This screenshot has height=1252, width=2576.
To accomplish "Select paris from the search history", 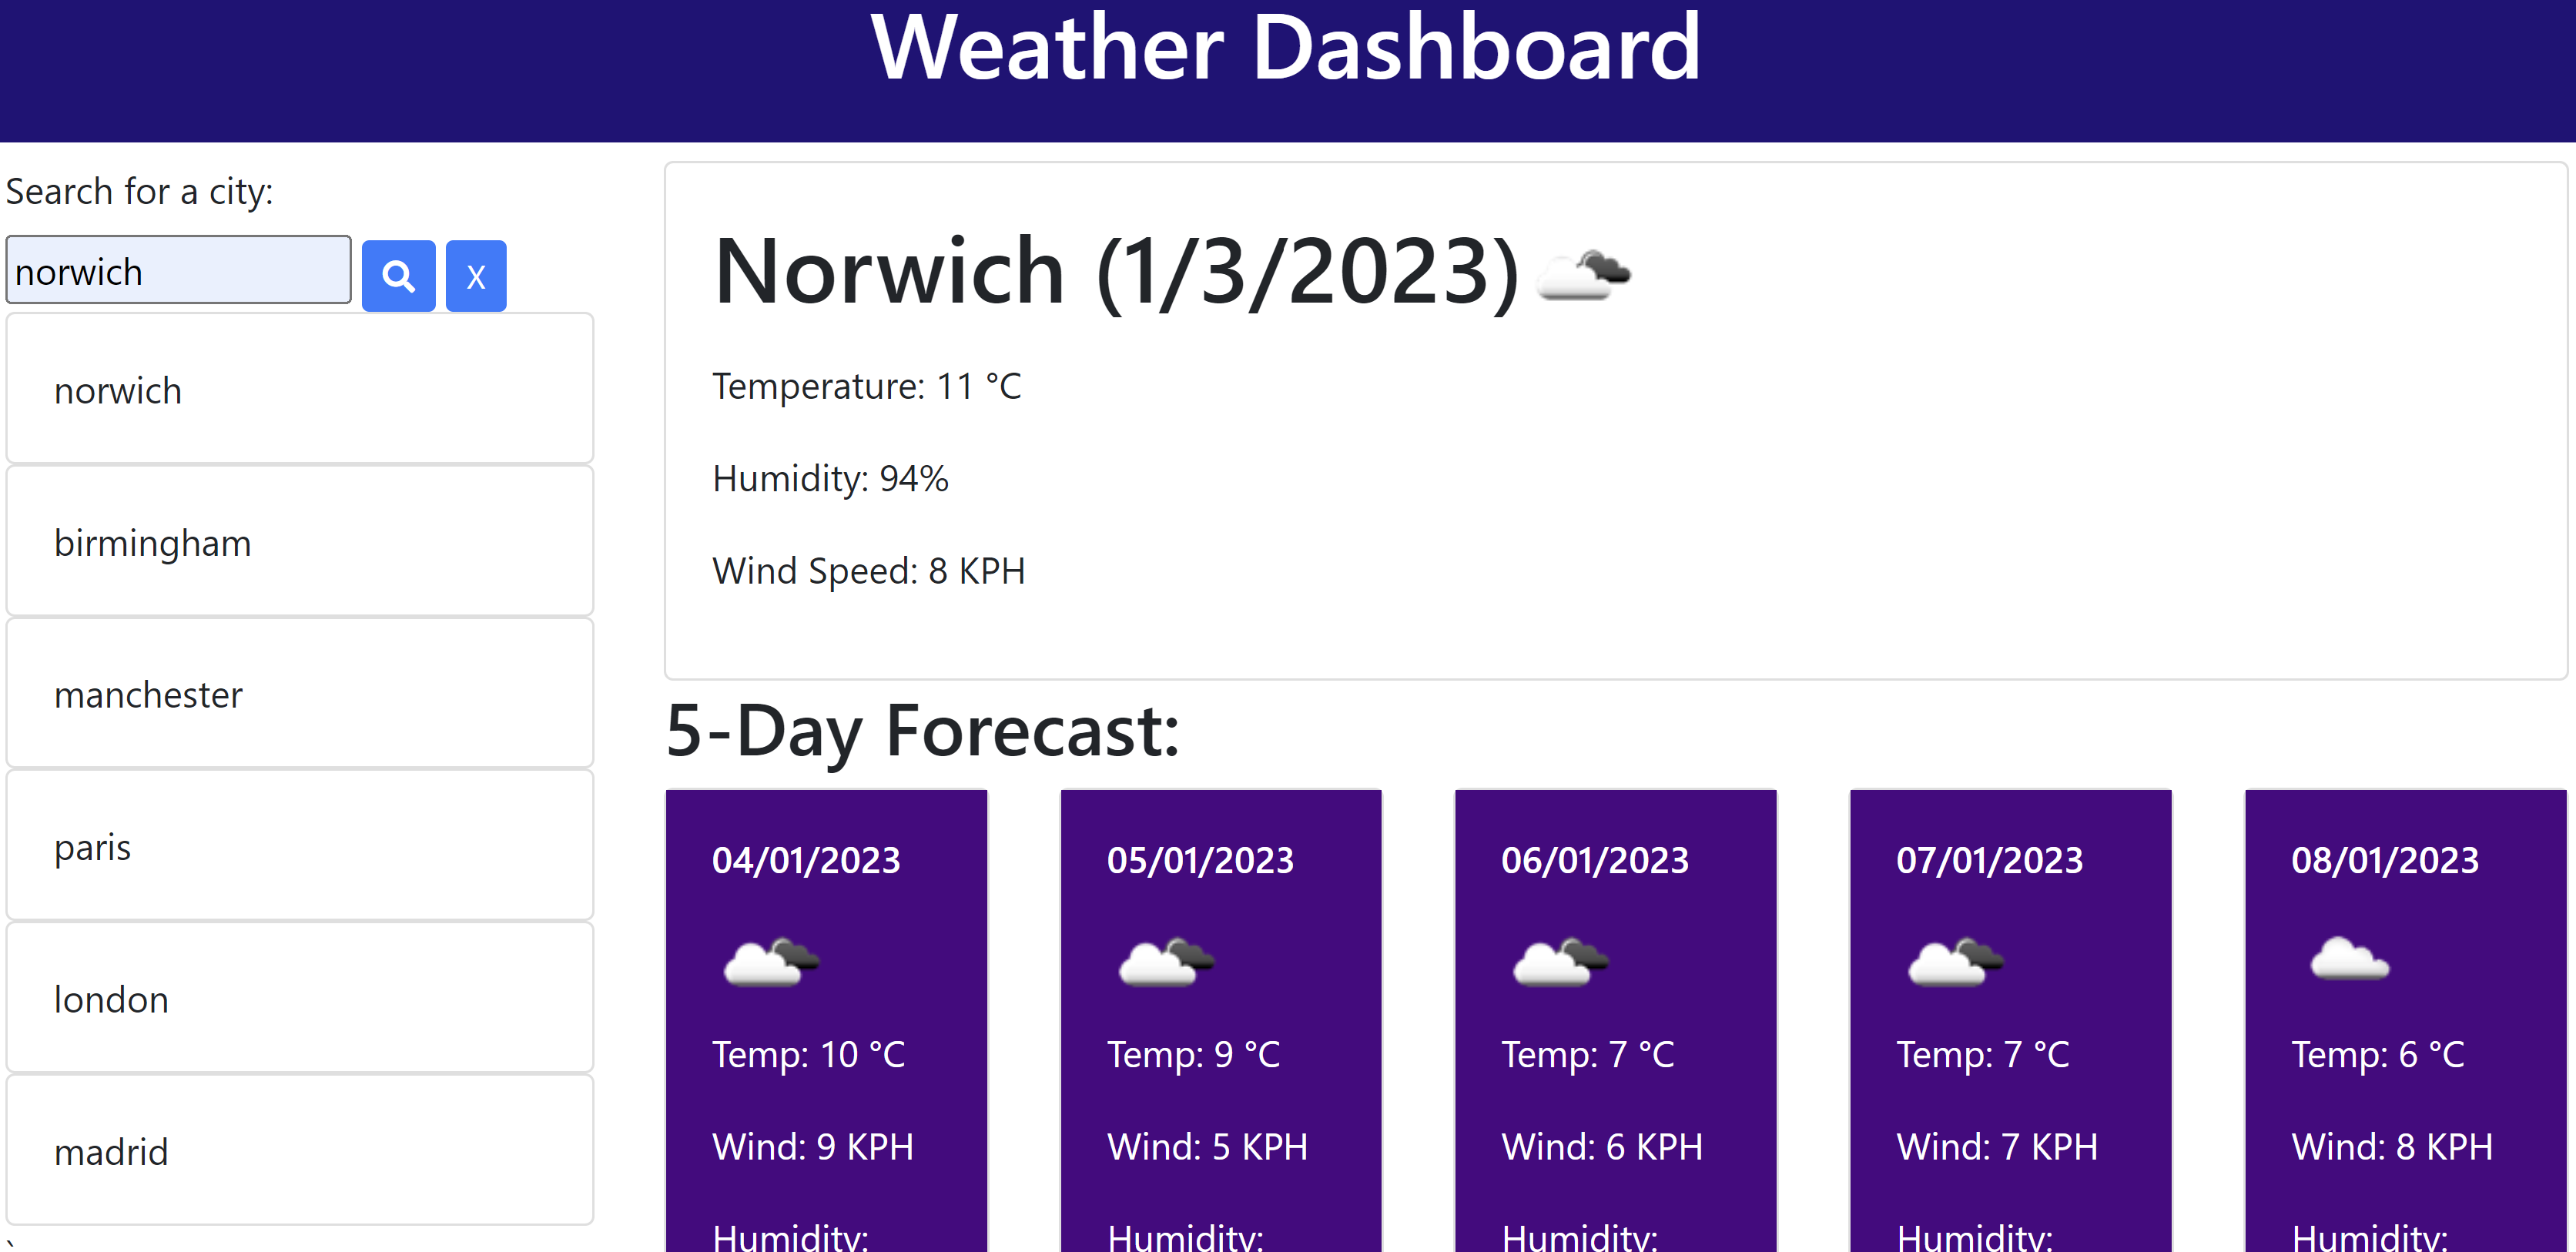I will [x=299, y=846].
